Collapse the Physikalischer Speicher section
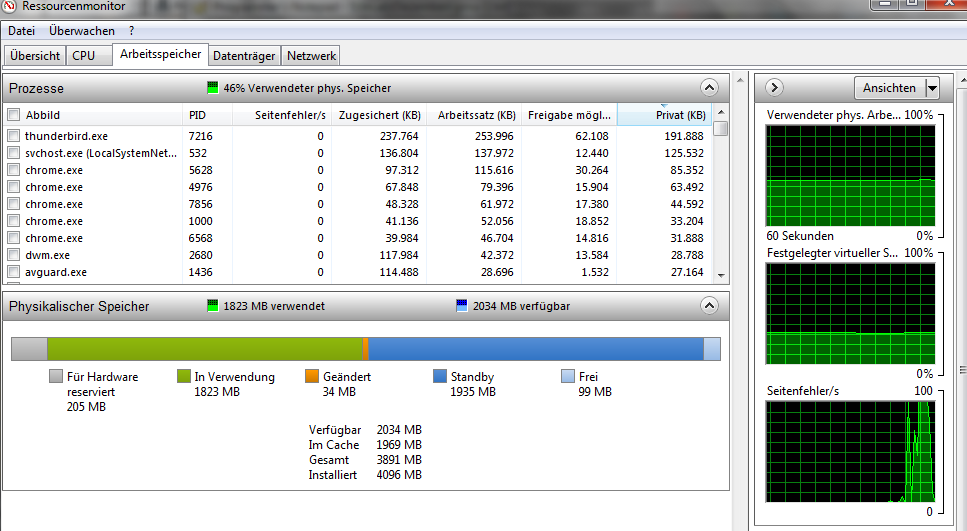The height and width of the screenshot is (531, 967). (709, 305)
